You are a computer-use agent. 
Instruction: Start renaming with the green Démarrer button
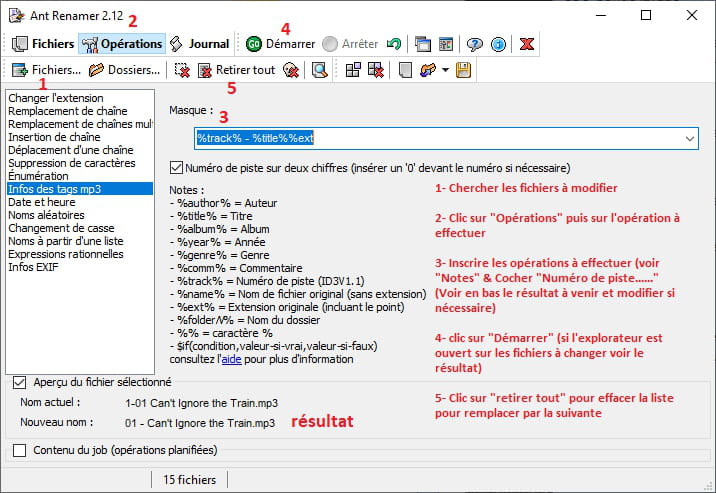tap(280, 44)
